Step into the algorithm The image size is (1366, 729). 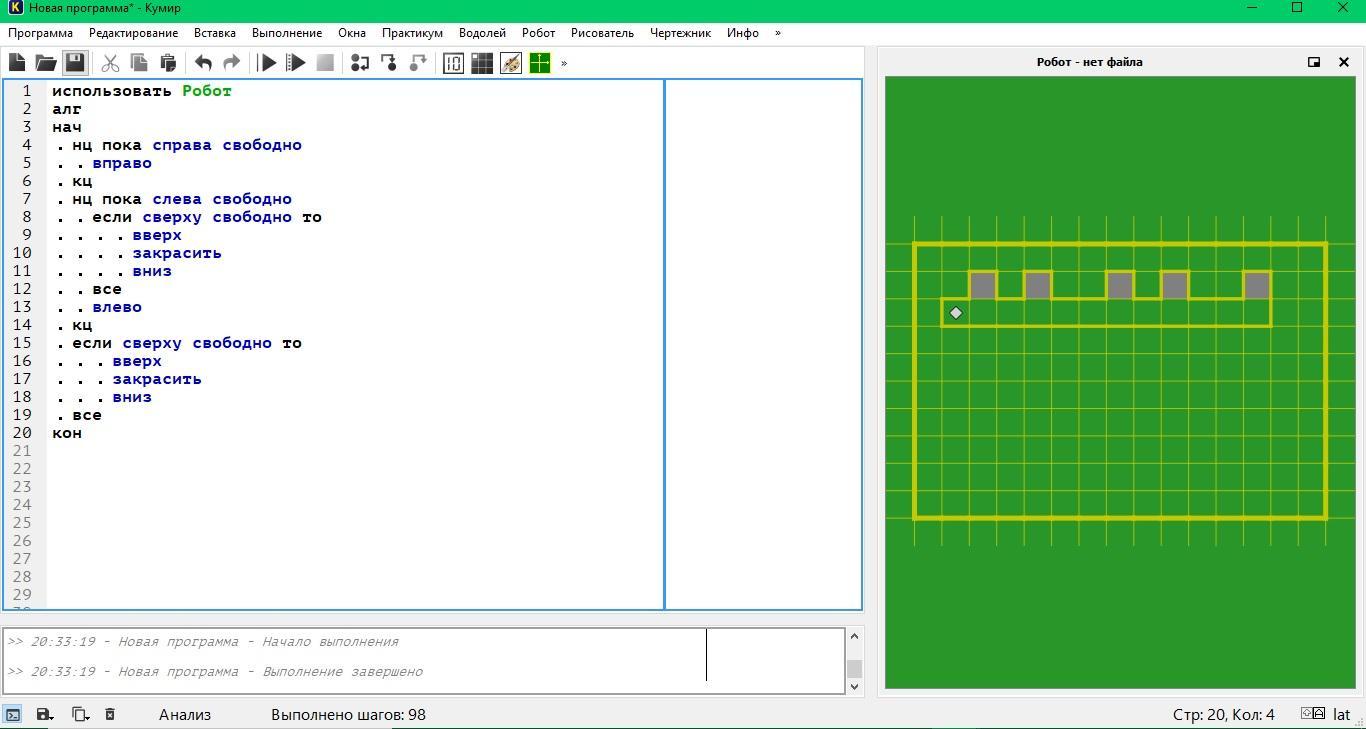point(389,63)
